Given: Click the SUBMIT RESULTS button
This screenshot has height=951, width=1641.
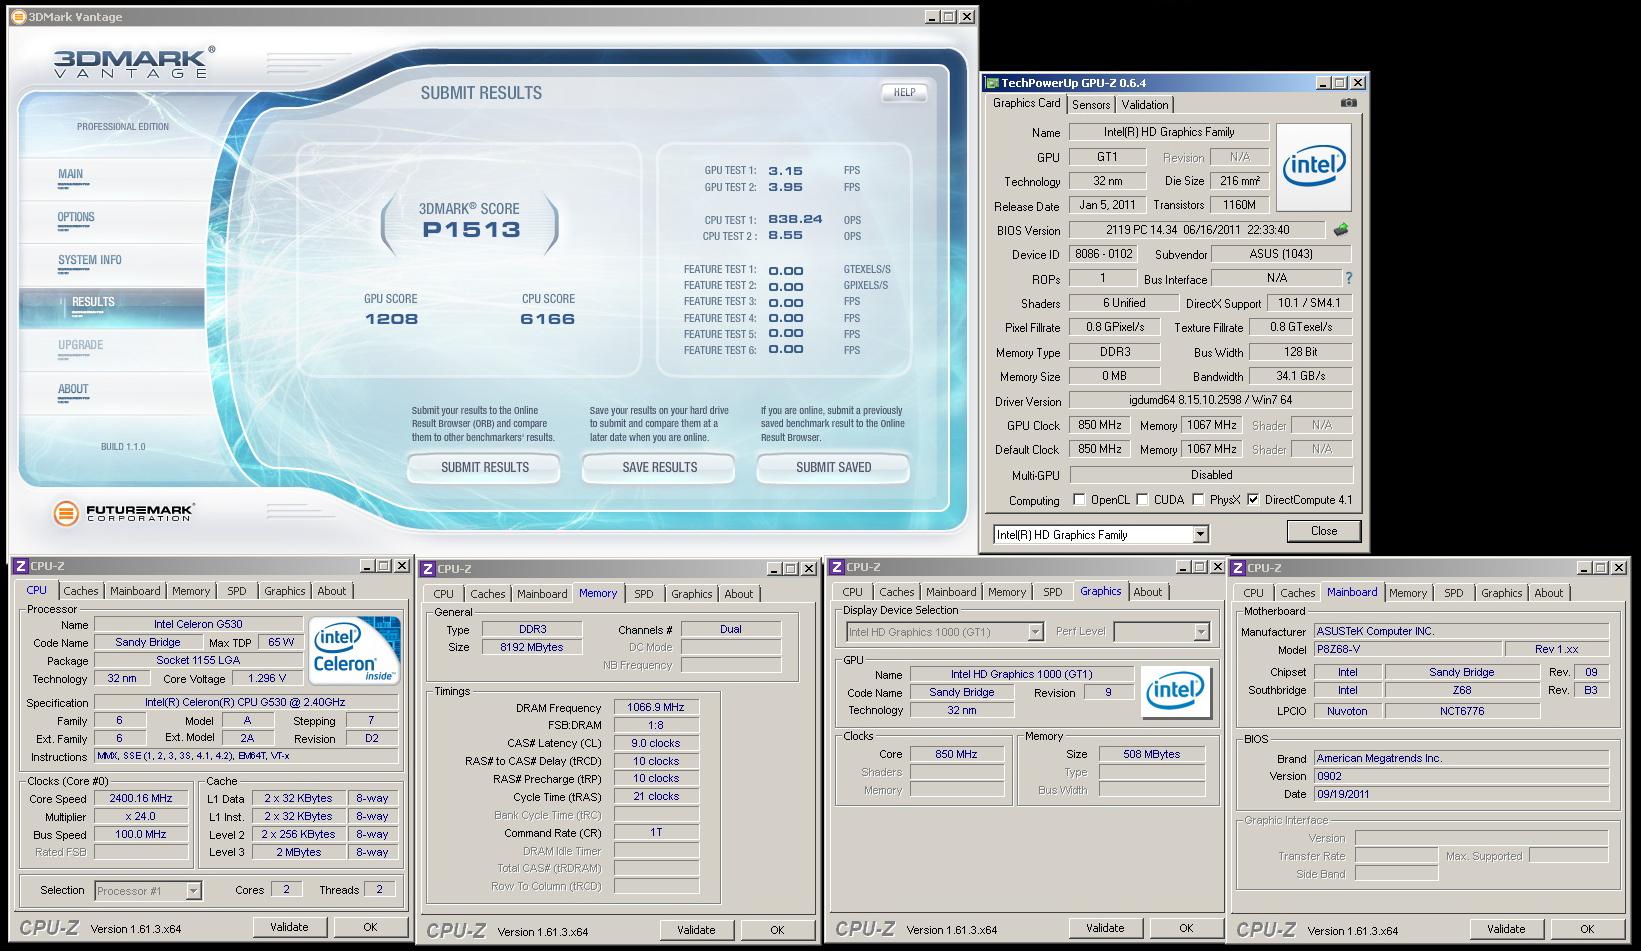Looking at the screenshot, I should pos(485,467).
